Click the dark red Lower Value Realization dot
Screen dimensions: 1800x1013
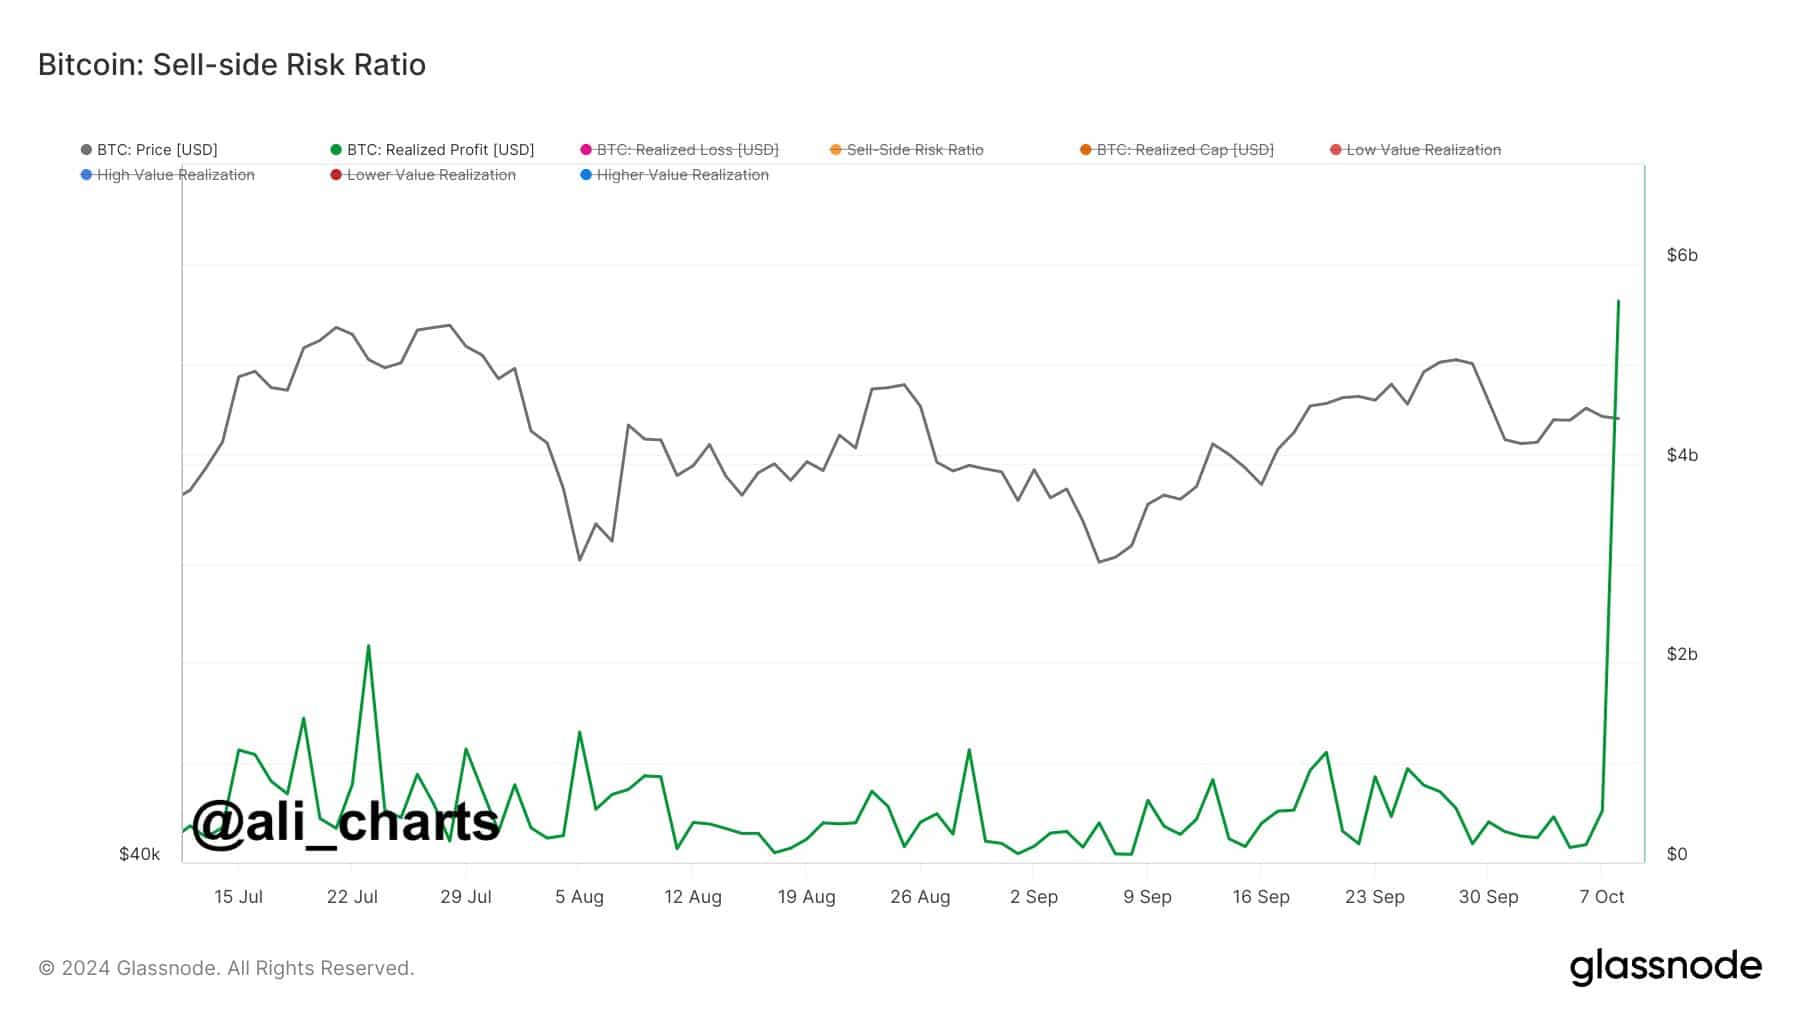pyautogui.click(x=336, y=175)
